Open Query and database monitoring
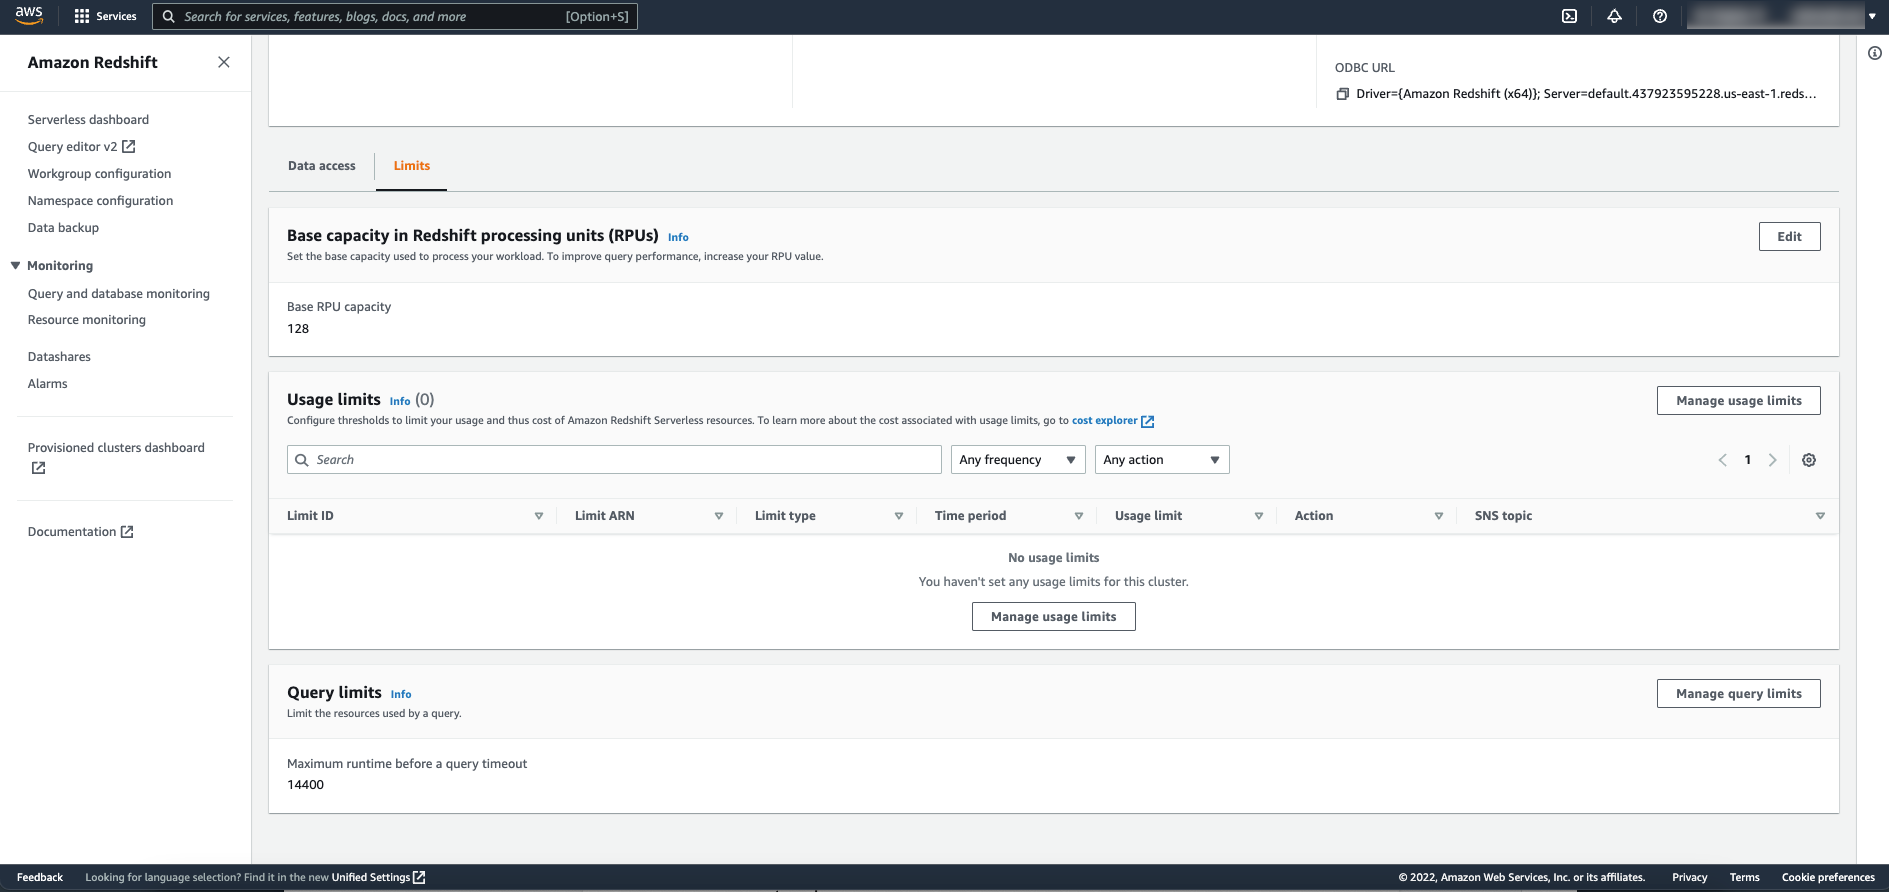The width and height of the screenshot is (1889, 892). click(119, 294)
